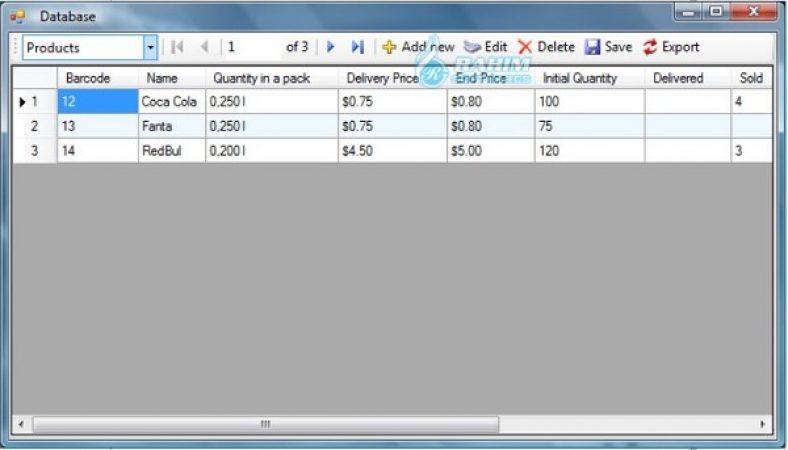
Task: Click Coca Cola's '$0.75' delivery price
Action: 392,102
